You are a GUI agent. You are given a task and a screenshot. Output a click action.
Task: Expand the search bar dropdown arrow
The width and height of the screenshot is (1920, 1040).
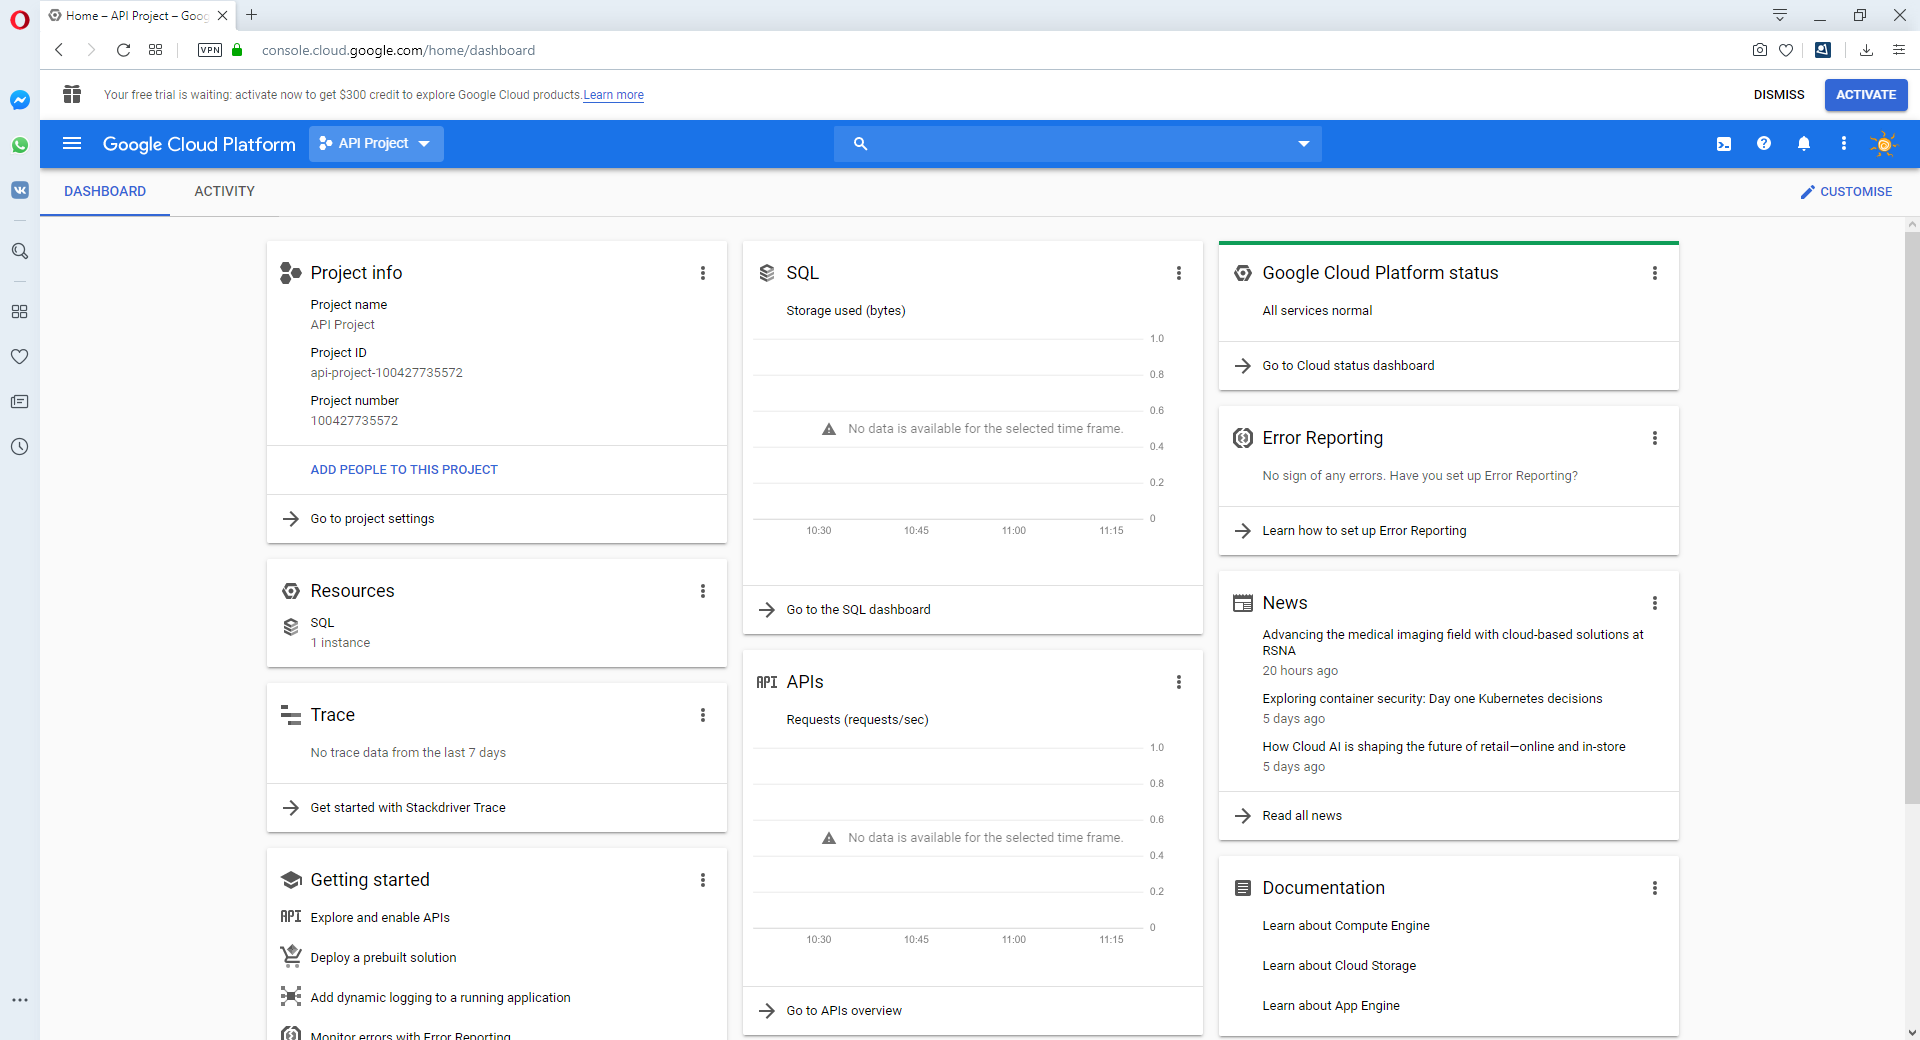(1304, 144)
